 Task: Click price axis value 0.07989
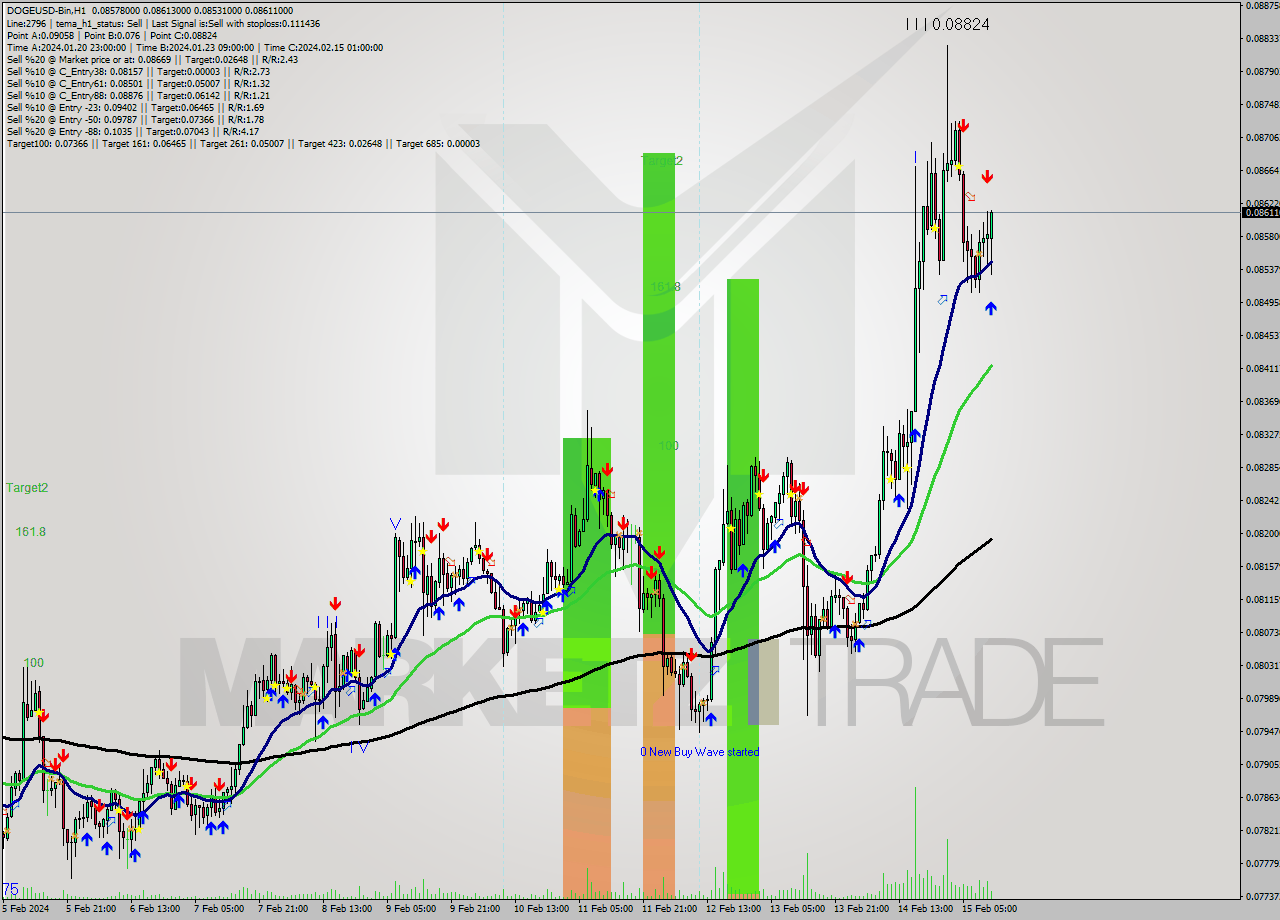1262,698
